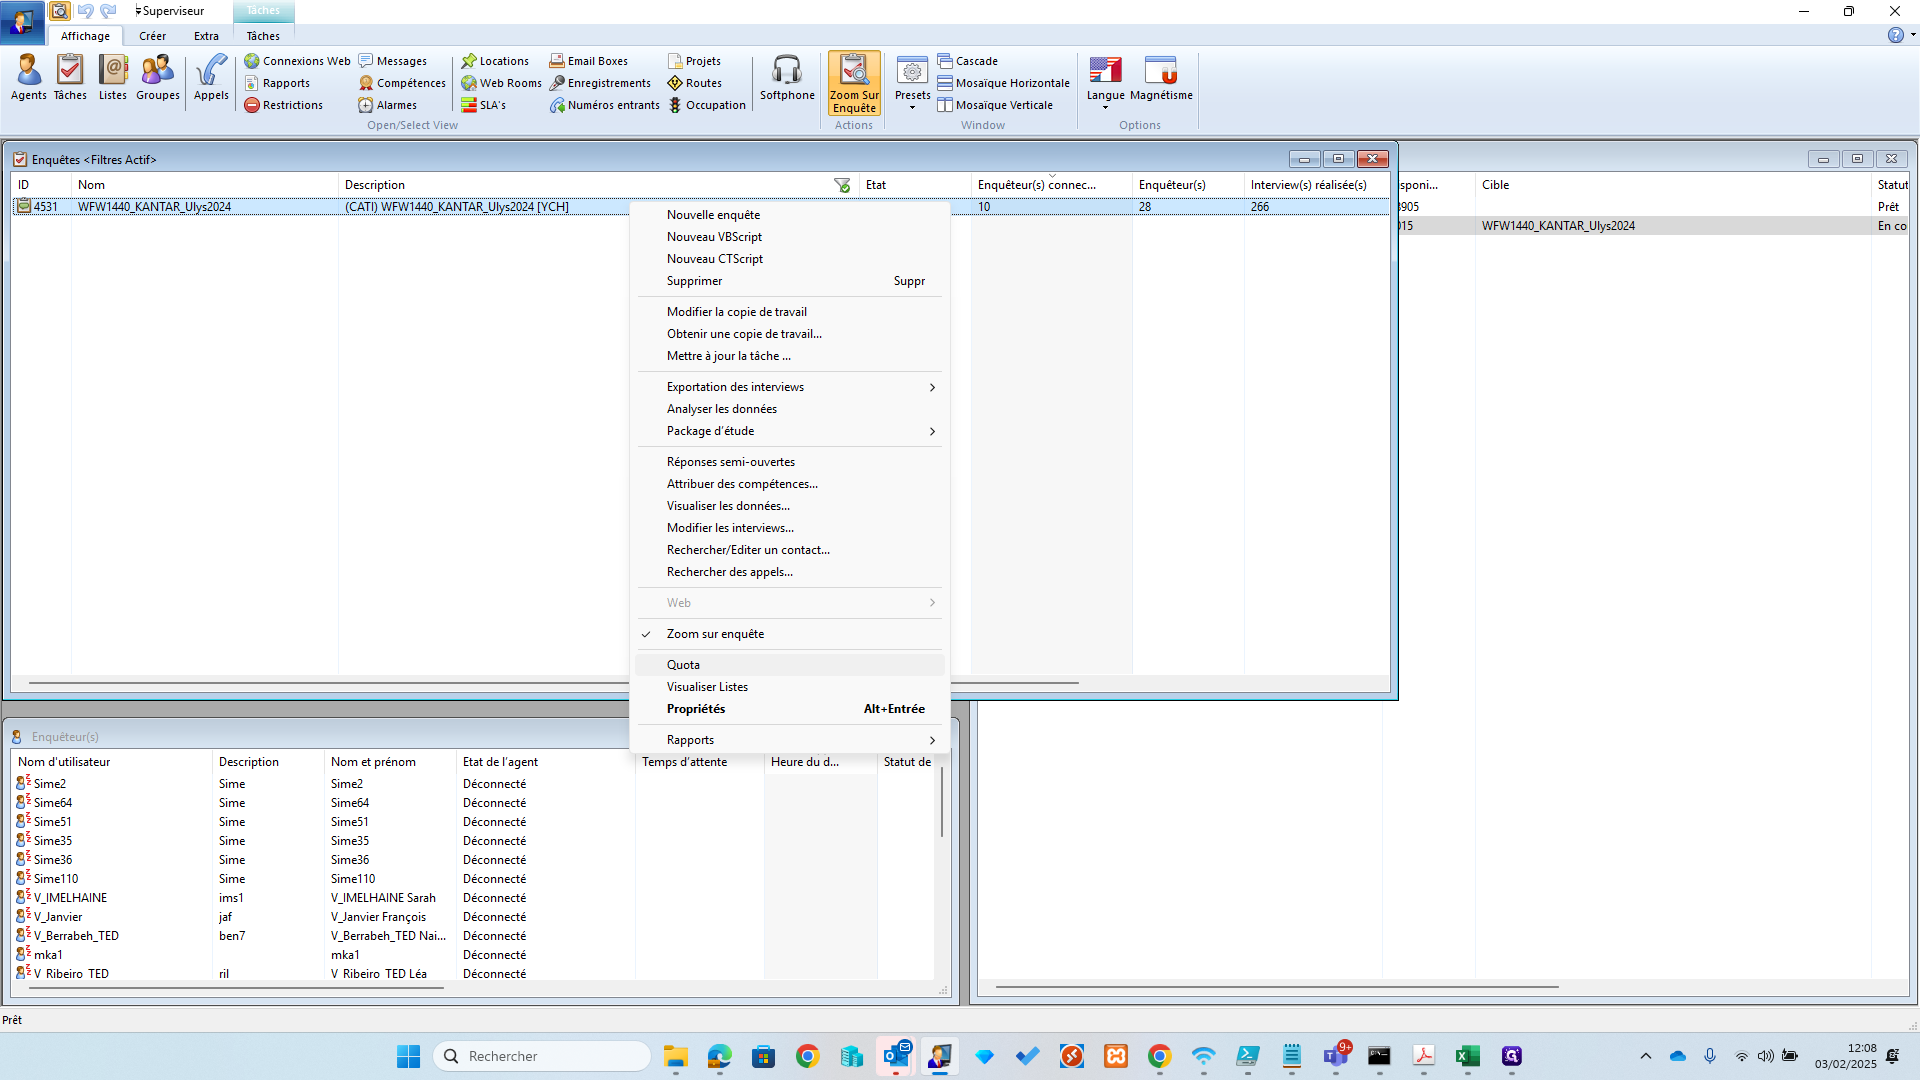This screenshot has height=1080, width=1920.
Task: Choose Attribuer des compétences...
Action: tap(789, 484)
